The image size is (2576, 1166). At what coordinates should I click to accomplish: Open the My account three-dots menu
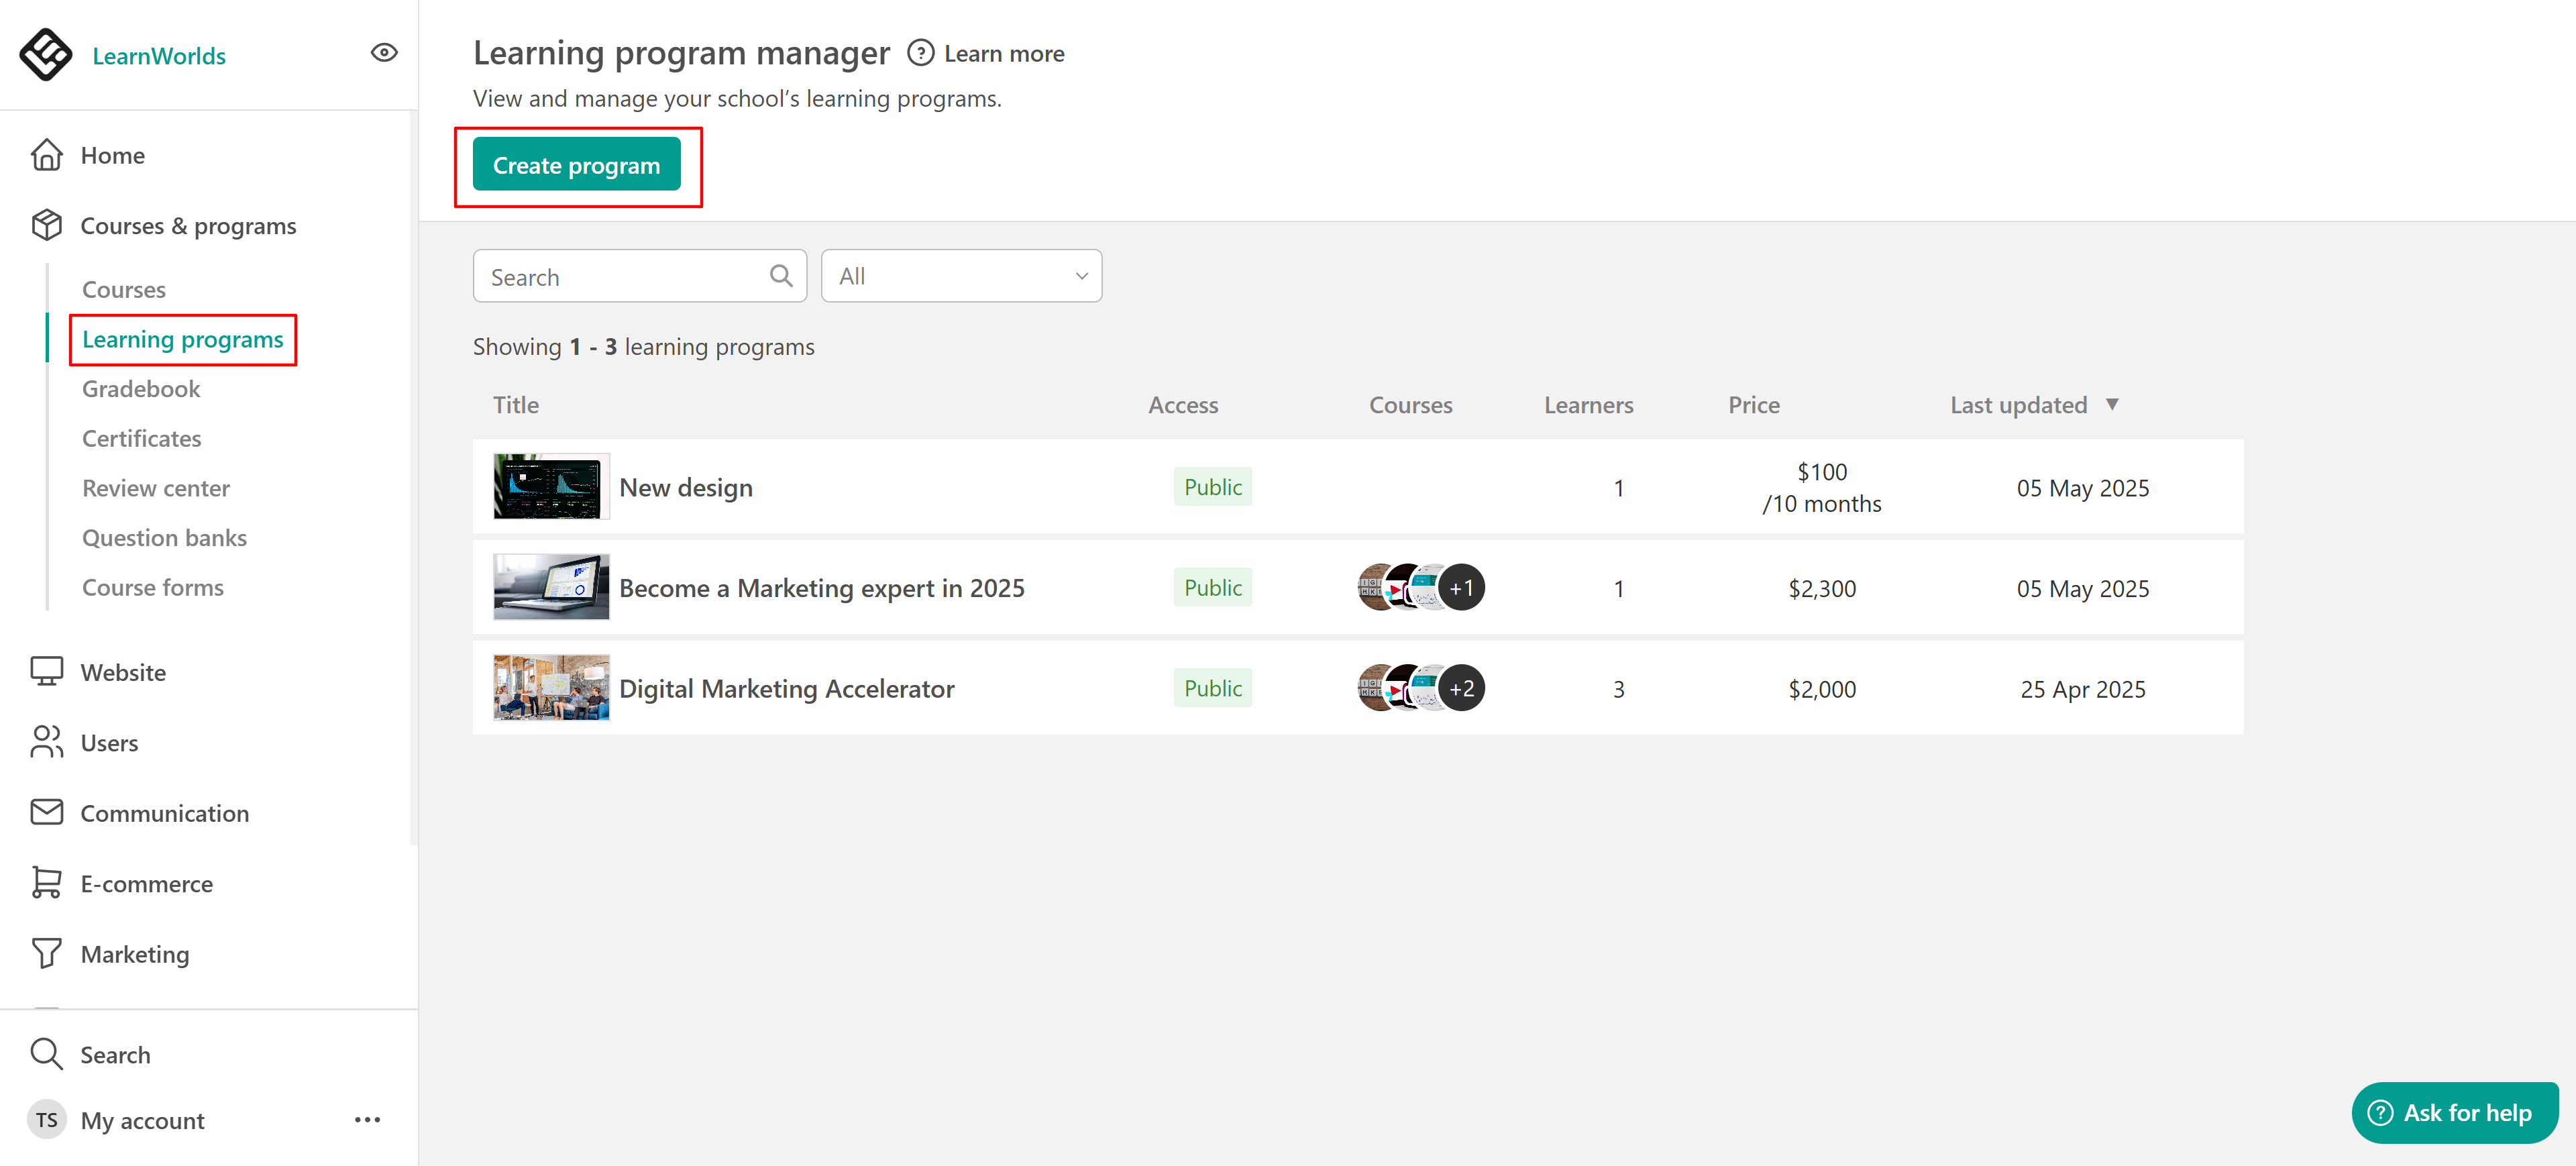367,1120
